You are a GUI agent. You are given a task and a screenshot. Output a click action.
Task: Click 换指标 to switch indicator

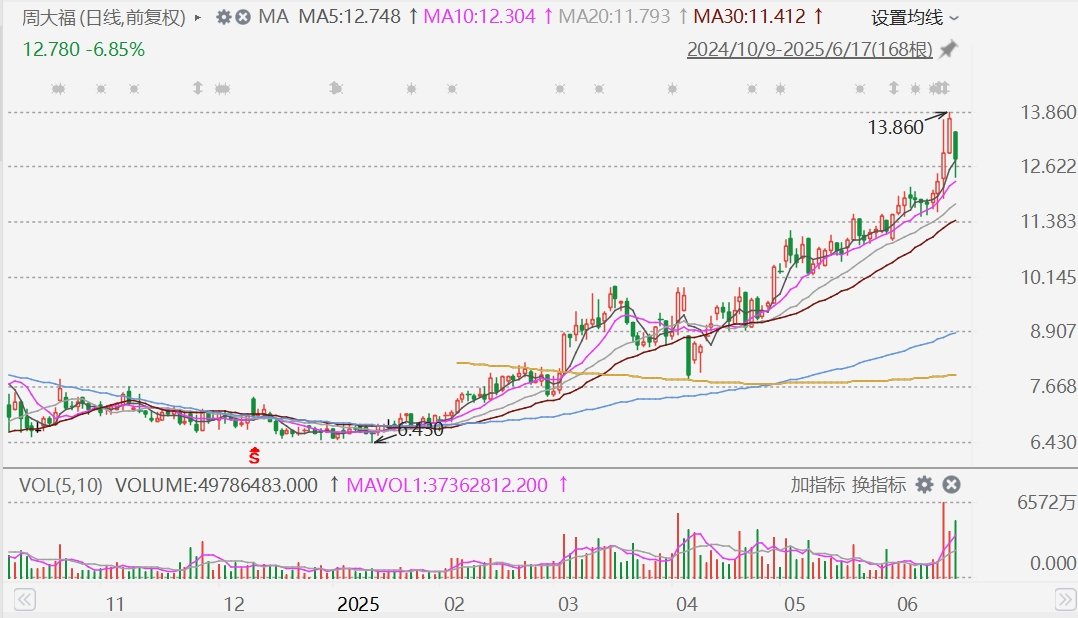879,485
